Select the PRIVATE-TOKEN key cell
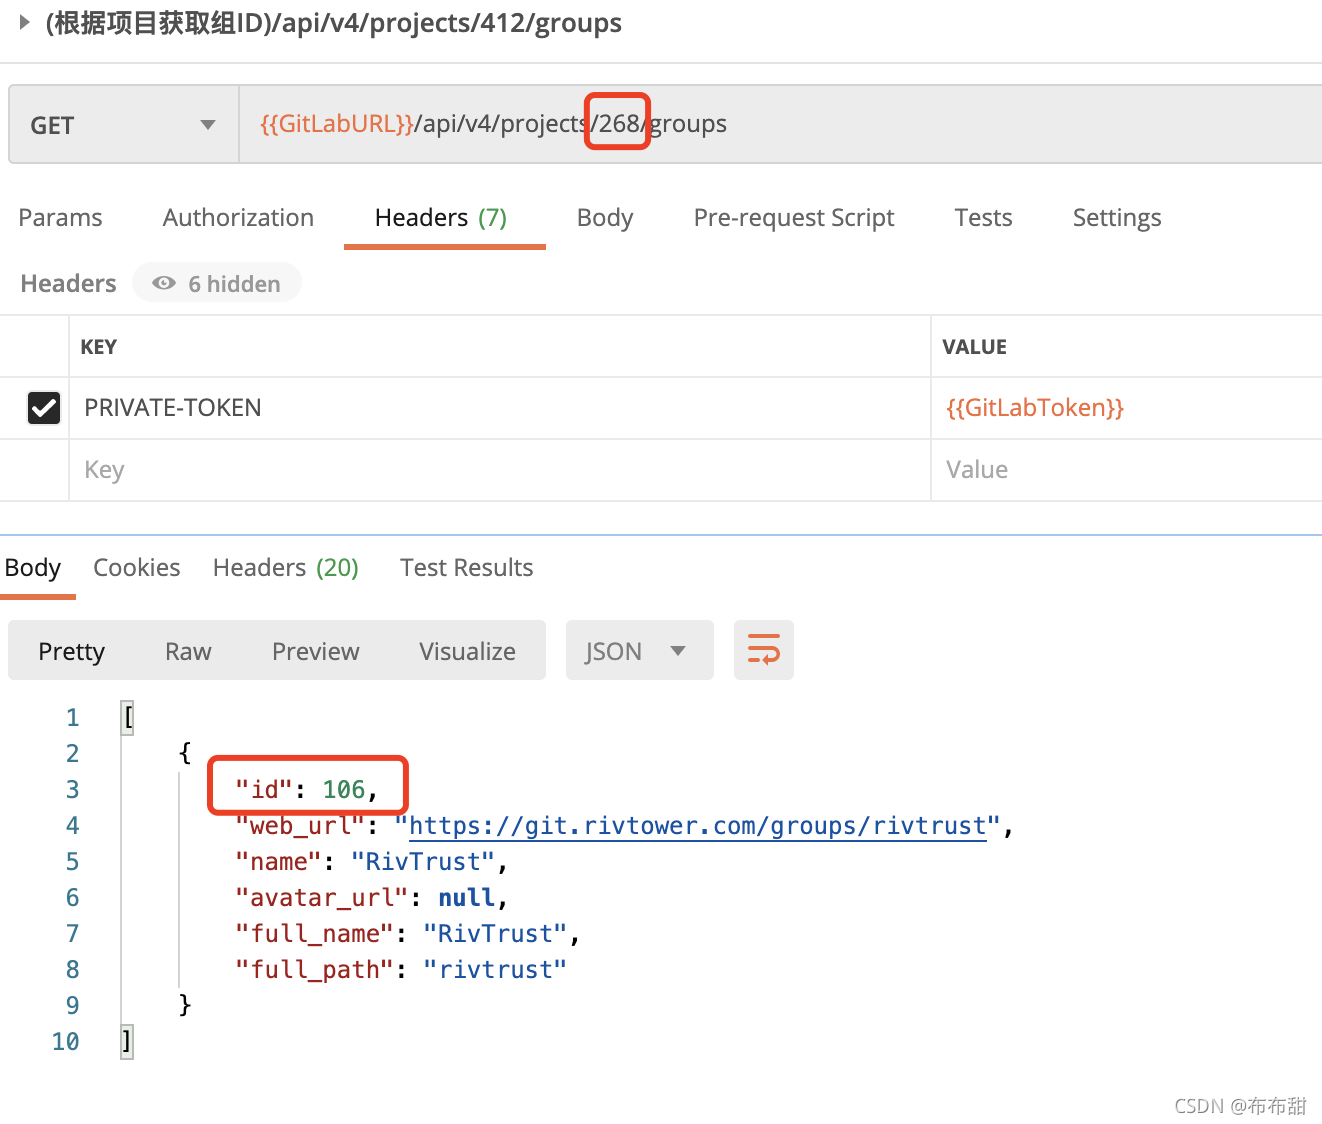Image resolution: width=1322 pixels, height=1124 pixels. 500,408
